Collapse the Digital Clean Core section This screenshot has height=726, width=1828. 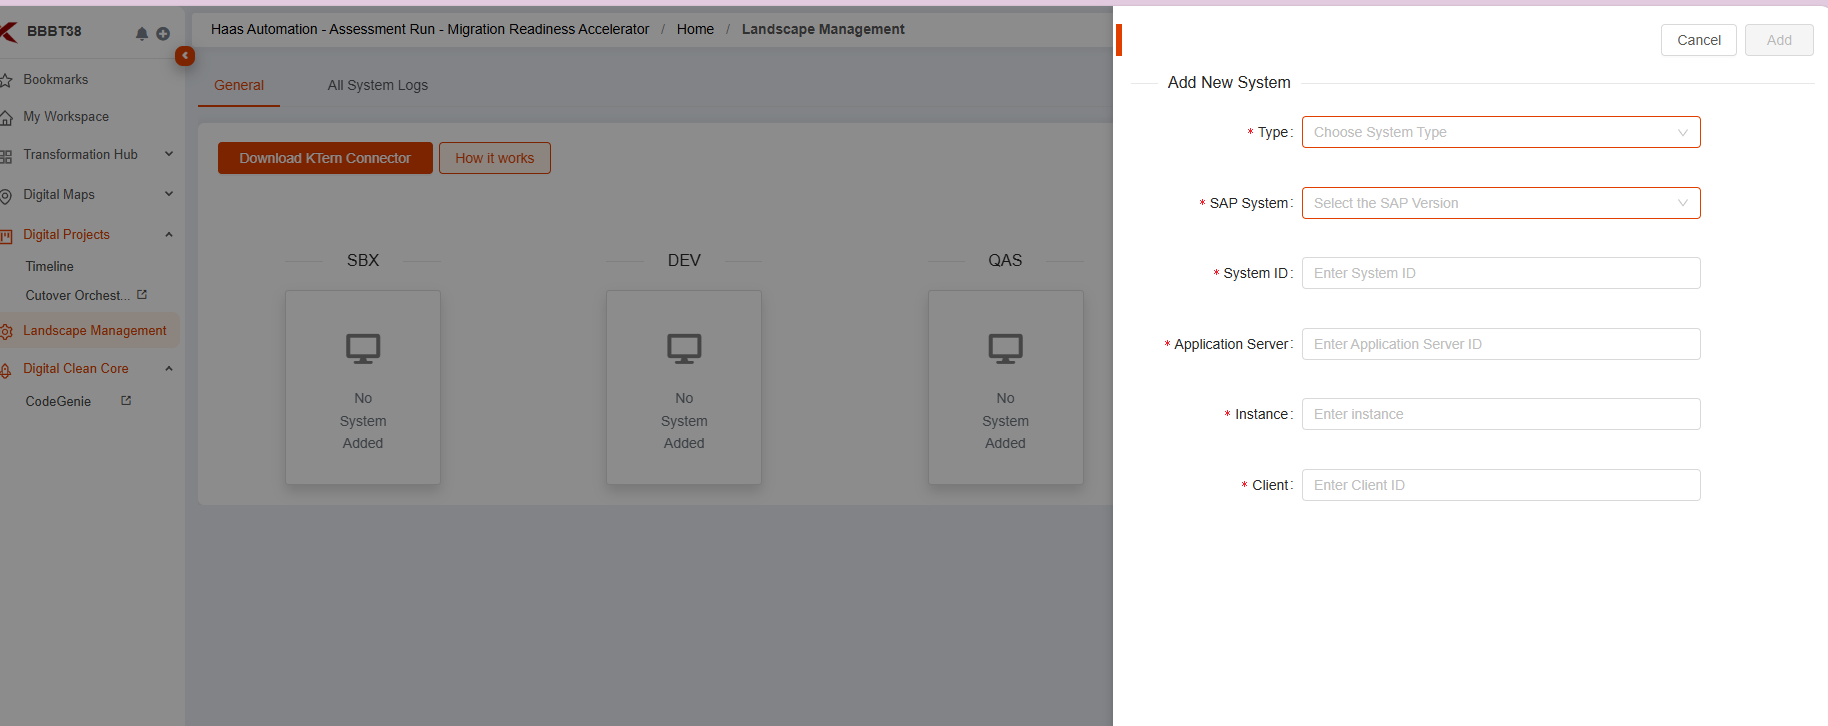169,369
